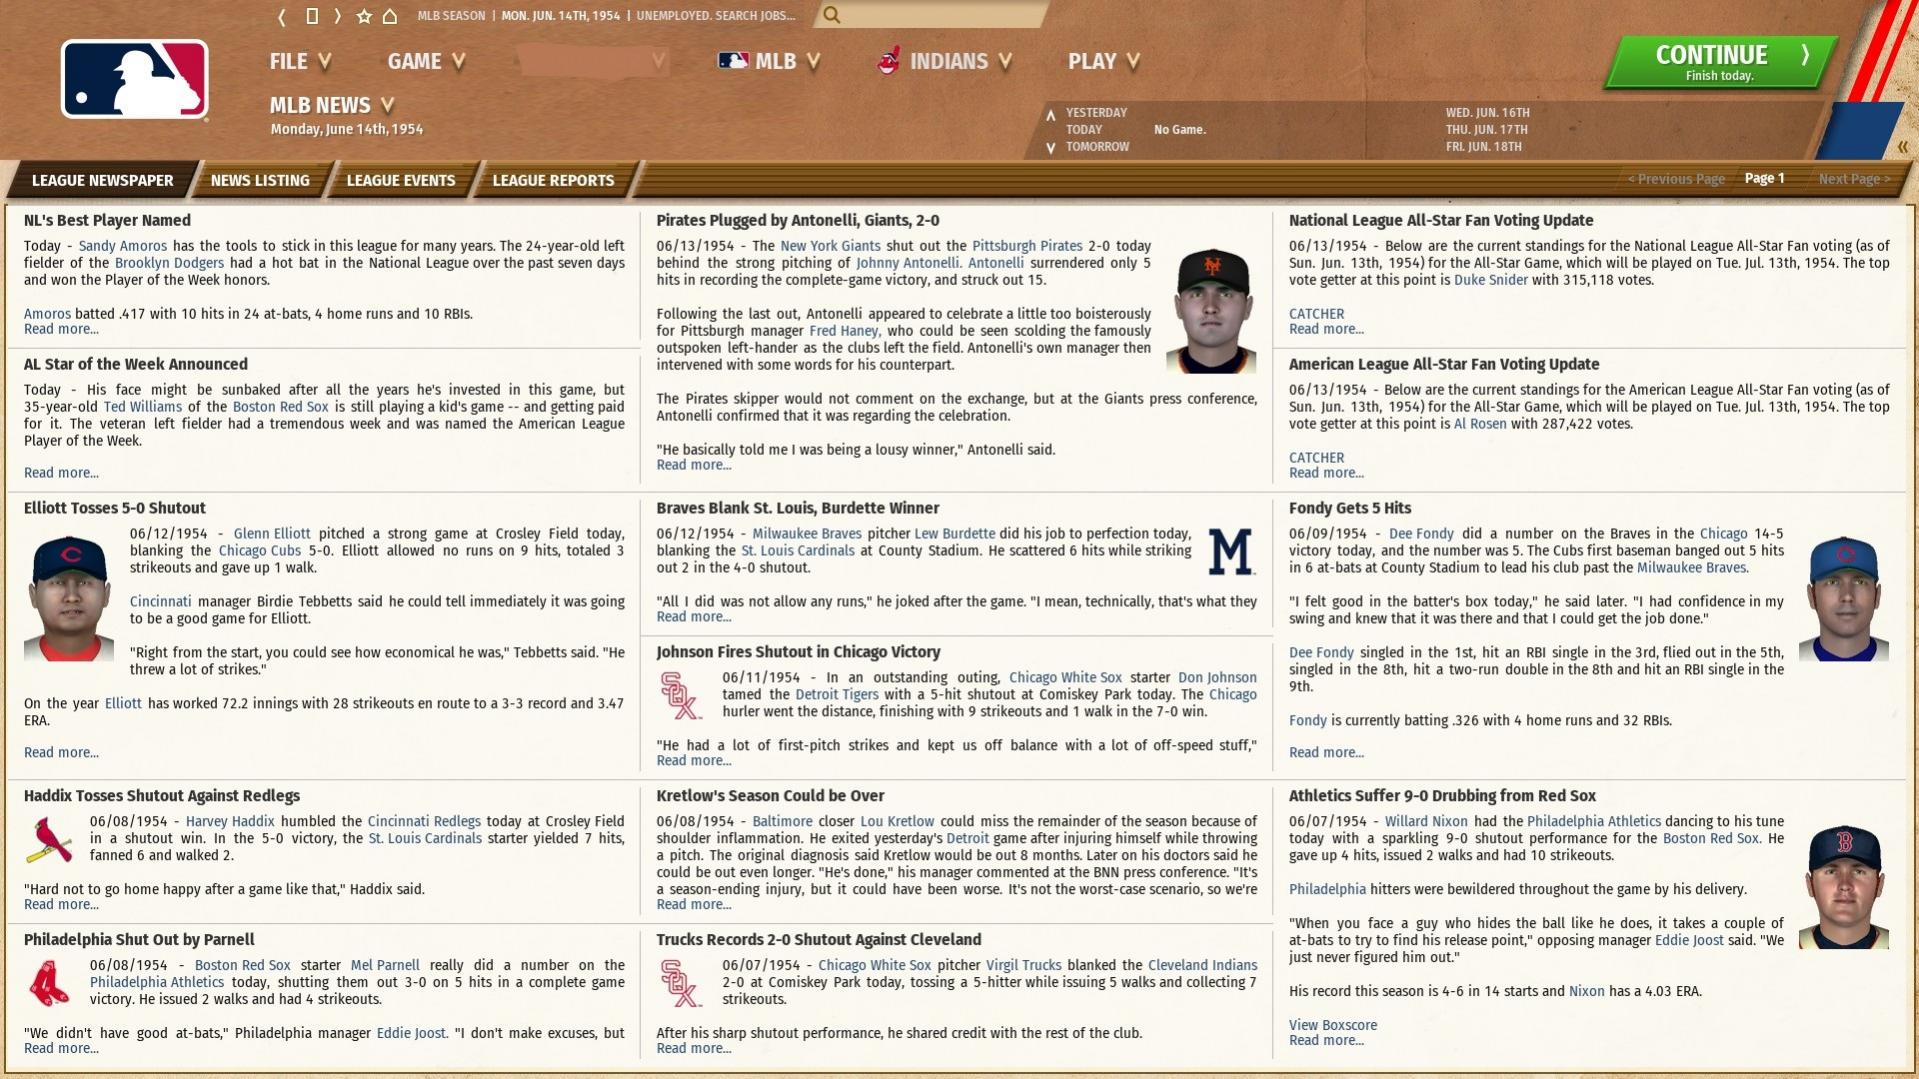1919x1079 pixels.
Task: Click the star bookmark icon
Action: (364, 16)
